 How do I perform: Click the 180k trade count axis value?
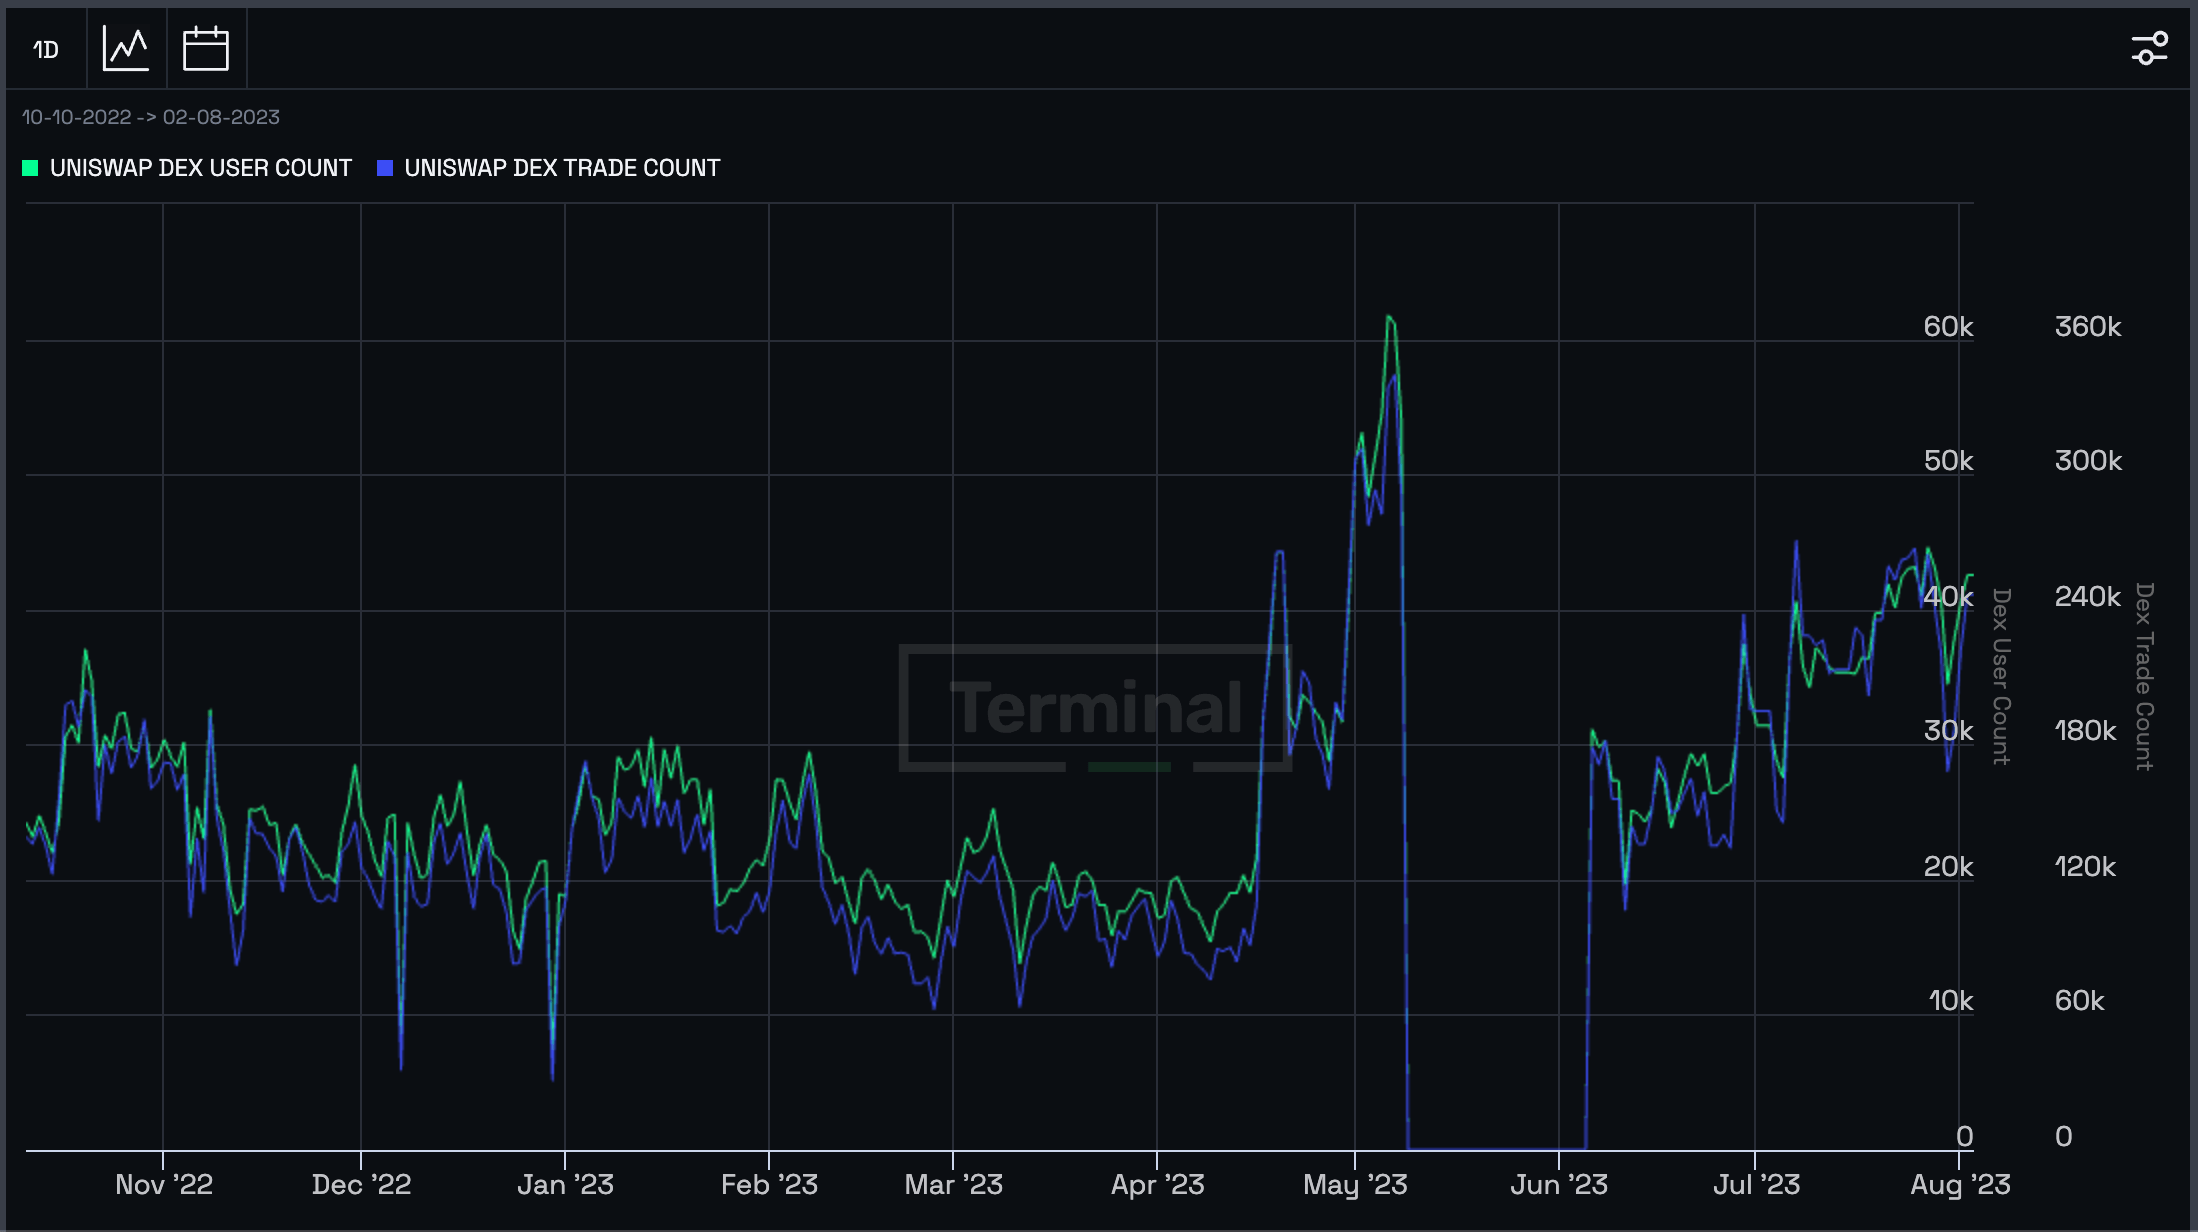[2086, 731]
